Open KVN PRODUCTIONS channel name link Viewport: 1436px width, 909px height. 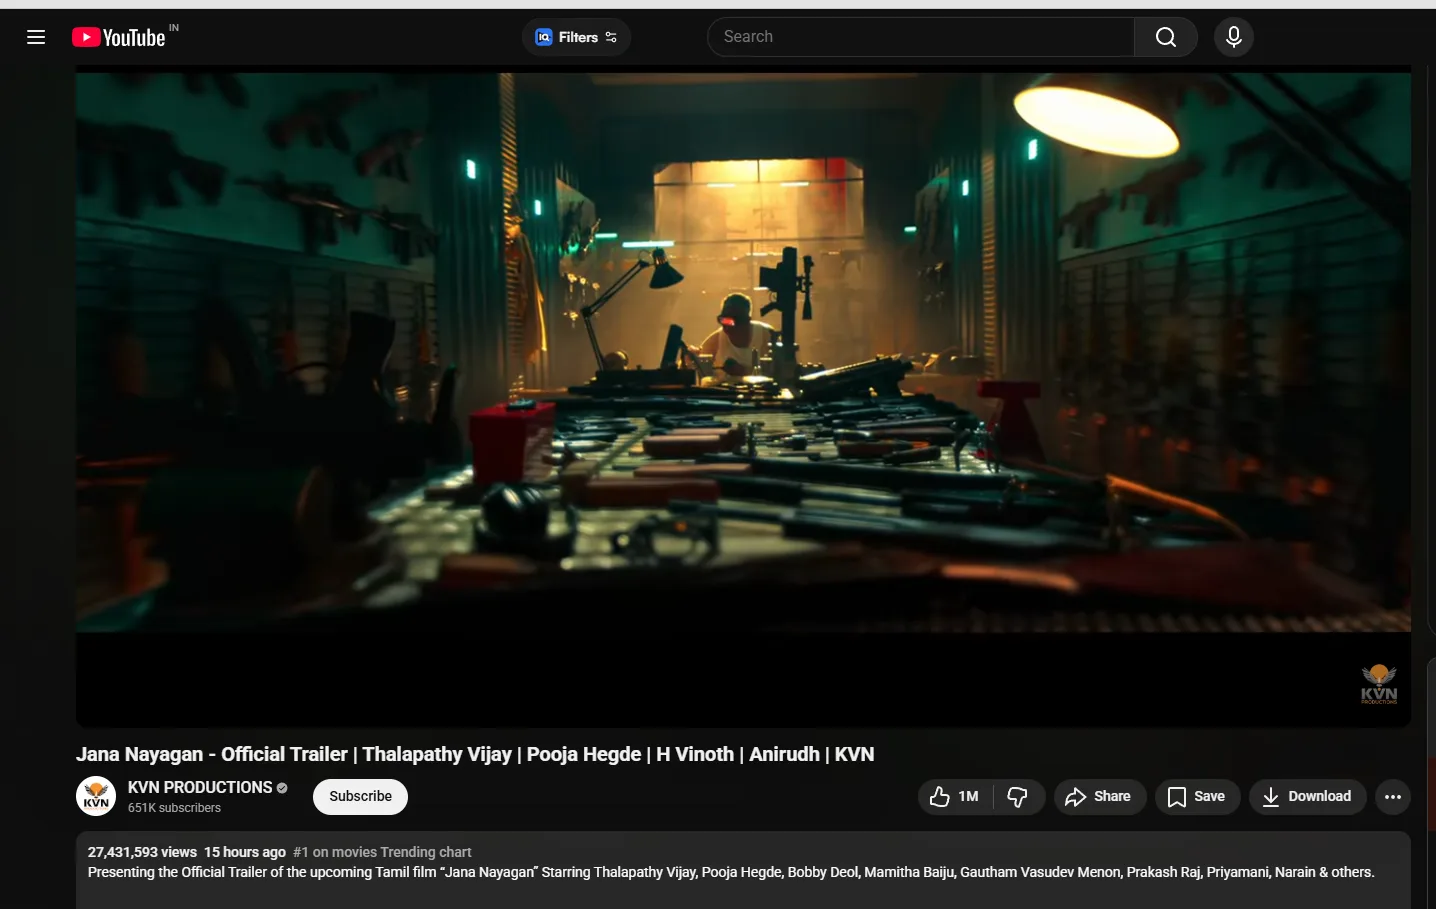[200, 787]
